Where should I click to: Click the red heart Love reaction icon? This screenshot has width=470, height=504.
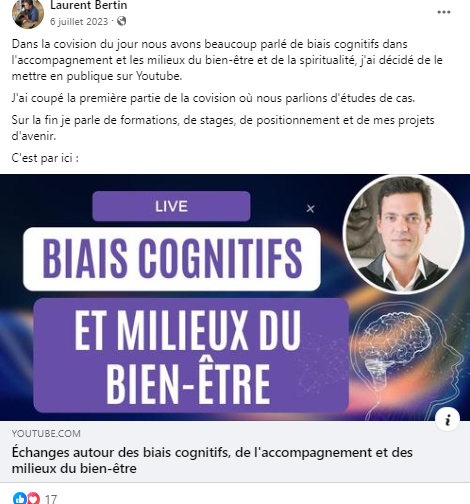pyautogui.click(x=33, y=498)
